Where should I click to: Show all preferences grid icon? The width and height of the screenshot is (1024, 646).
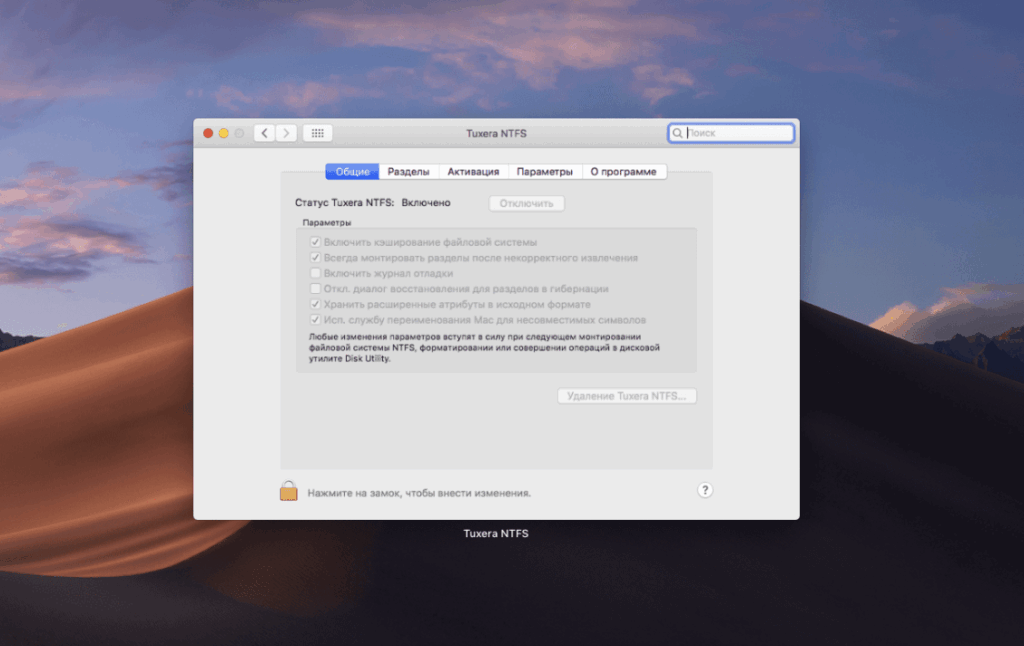pyautogui.click(x=317, y=133)
